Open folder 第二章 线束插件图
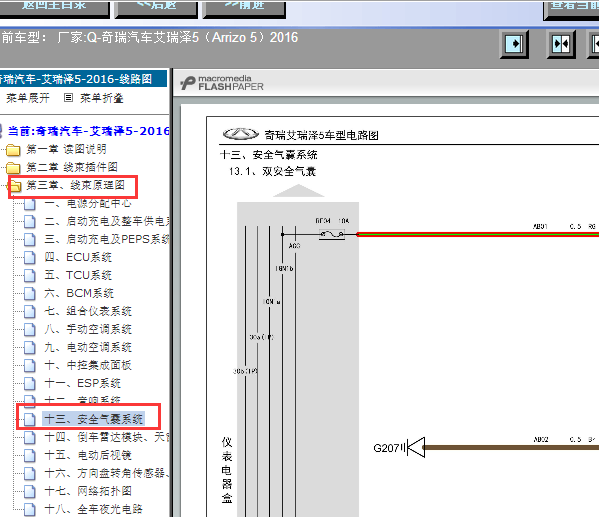Viewport: 599px width, 517px height. (71, 167)
